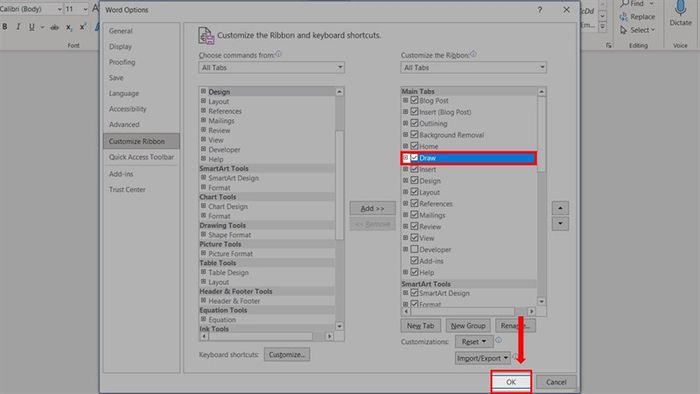Move selected tab down with arrow button
The image size is (700, 394).
click(x=560, y=224)
